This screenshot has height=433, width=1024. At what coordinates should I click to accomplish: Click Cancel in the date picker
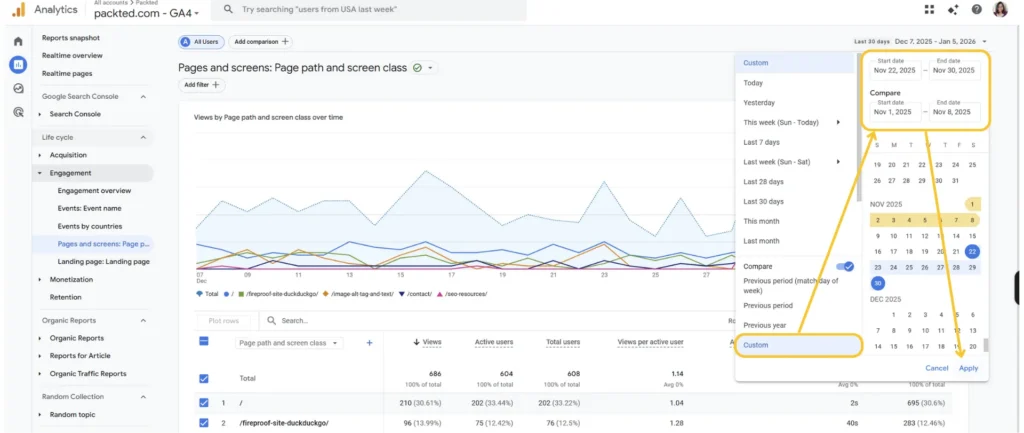tap(936, 368)
